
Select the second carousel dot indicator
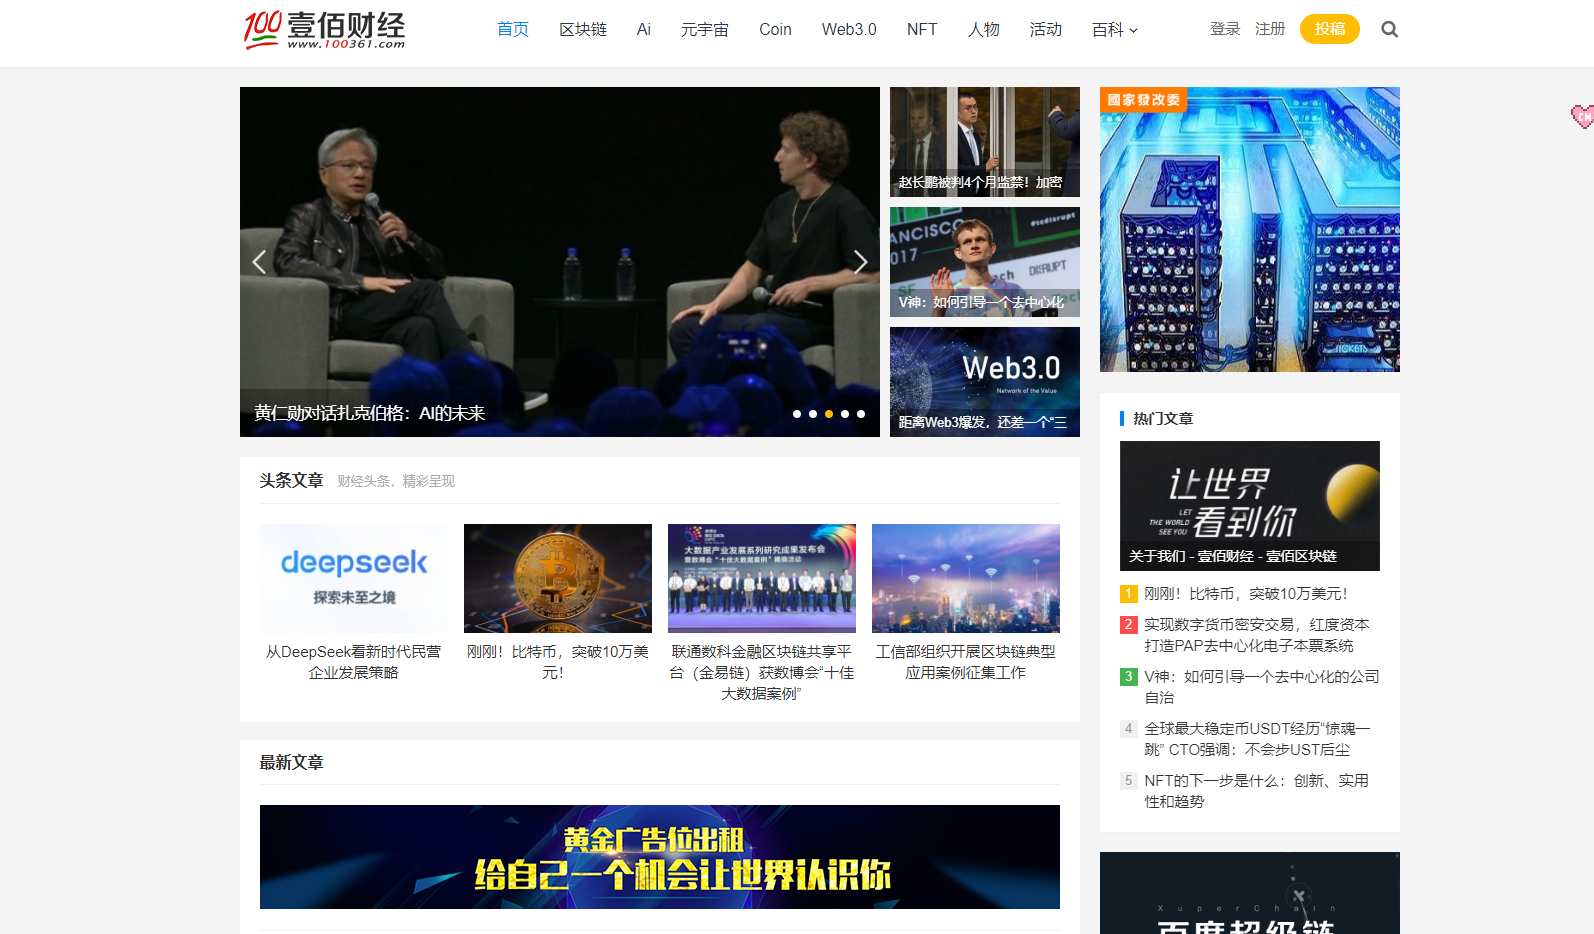813,414
